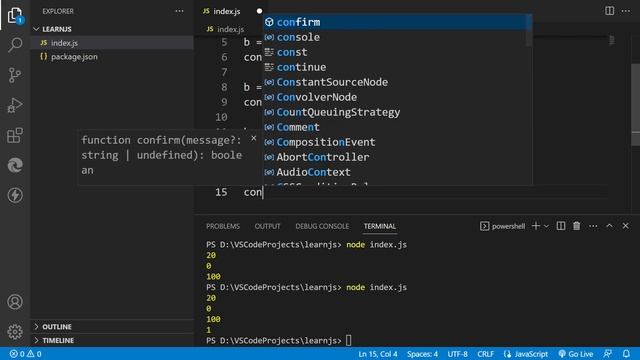The image size is (640, 360).
Task: Open the Thunder Client lightning icon
Action: (15, 195)
